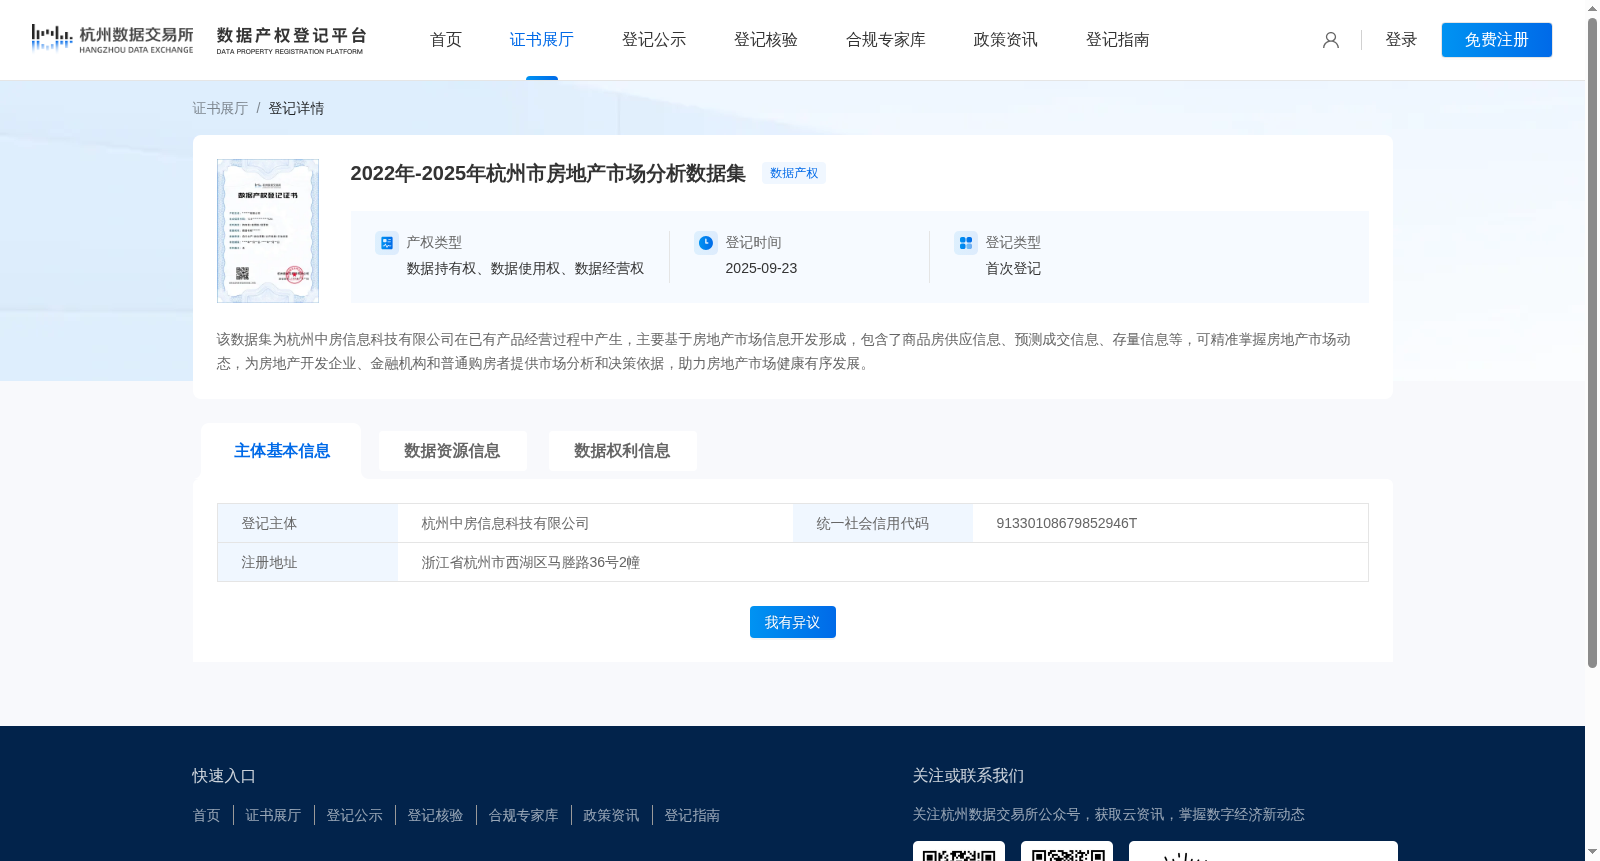Switch to 数据权利信息 tab

point(622,451)
